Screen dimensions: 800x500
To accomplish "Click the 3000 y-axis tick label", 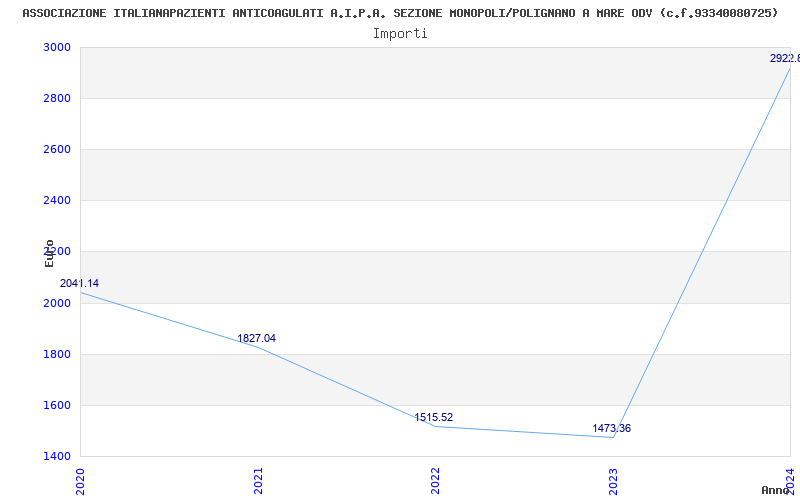I will point(57,47).
